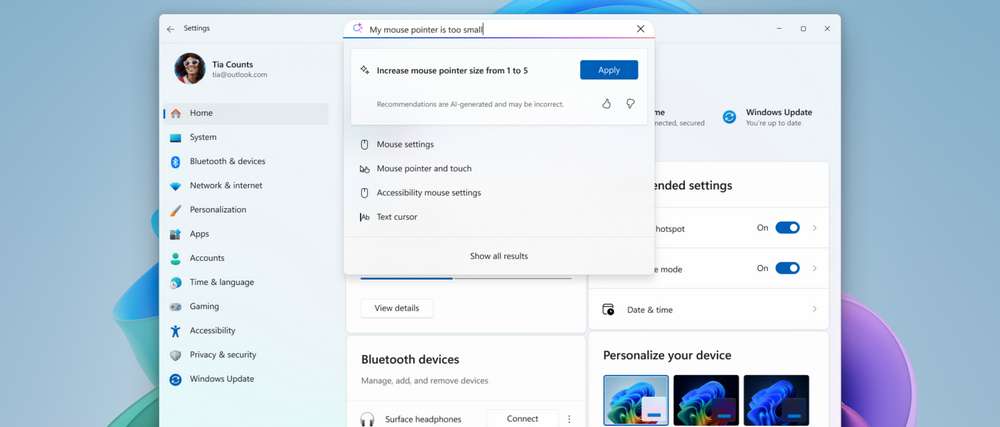This screenshot has height=427, width=1000.
Task: Click the pointer icon beside Mouse pointer and touch
Action: point(364,169)
